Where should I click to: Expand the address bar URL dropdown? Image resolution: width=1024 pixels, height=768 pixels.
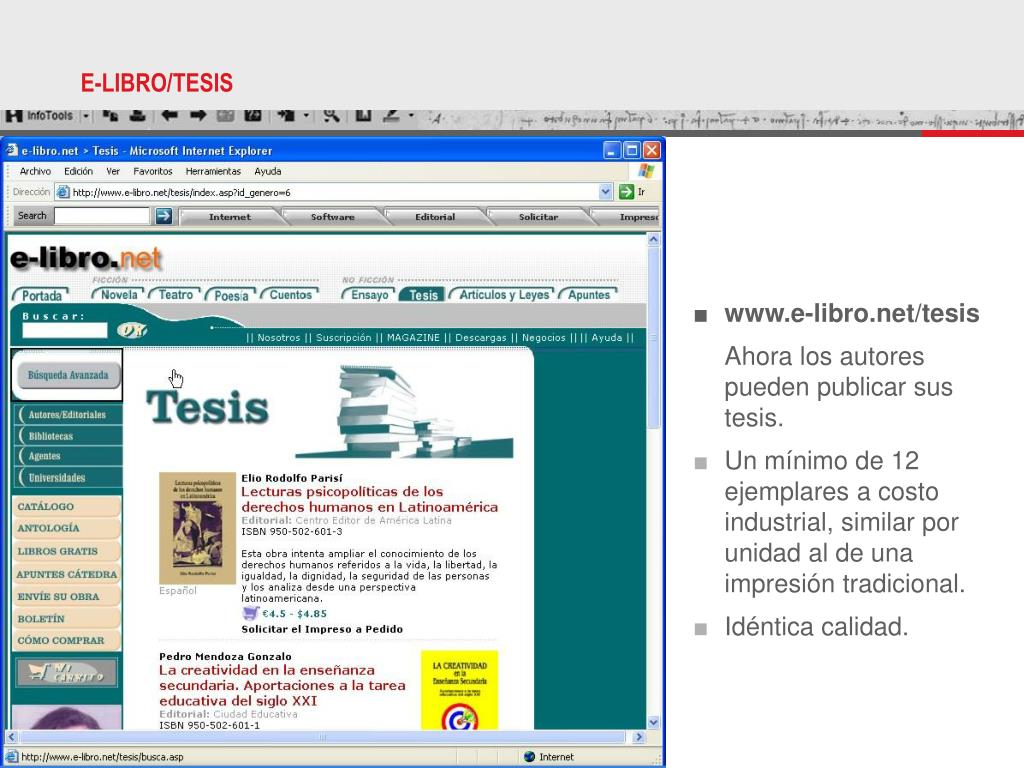(606, 192)
